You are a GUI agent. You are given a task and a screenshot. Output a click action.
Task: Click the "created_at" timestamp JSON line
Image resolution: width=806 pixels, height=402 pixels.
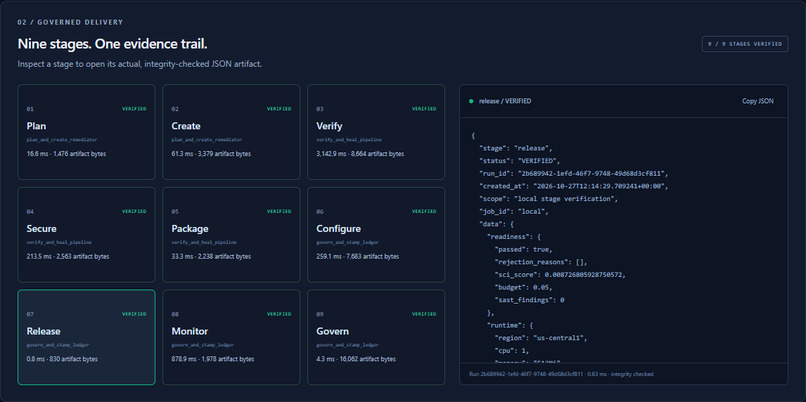574,186
